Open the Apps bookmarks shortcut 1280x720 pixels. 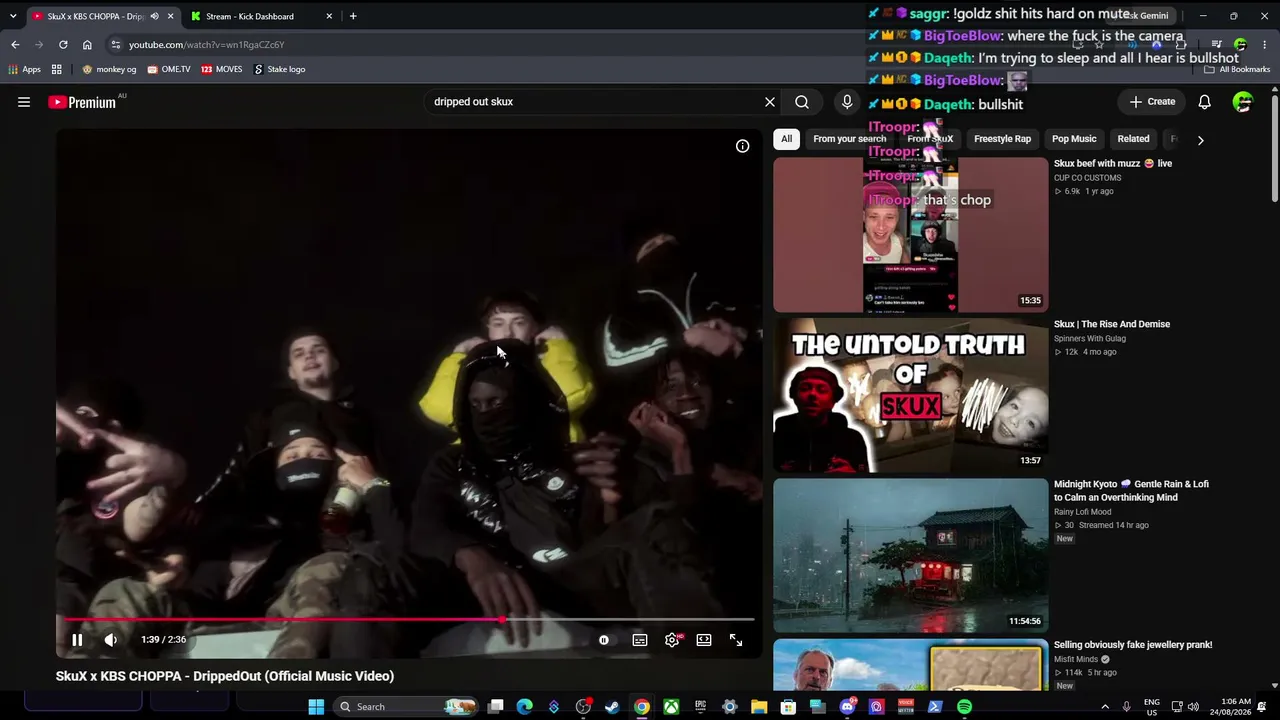tap(25, 70)
